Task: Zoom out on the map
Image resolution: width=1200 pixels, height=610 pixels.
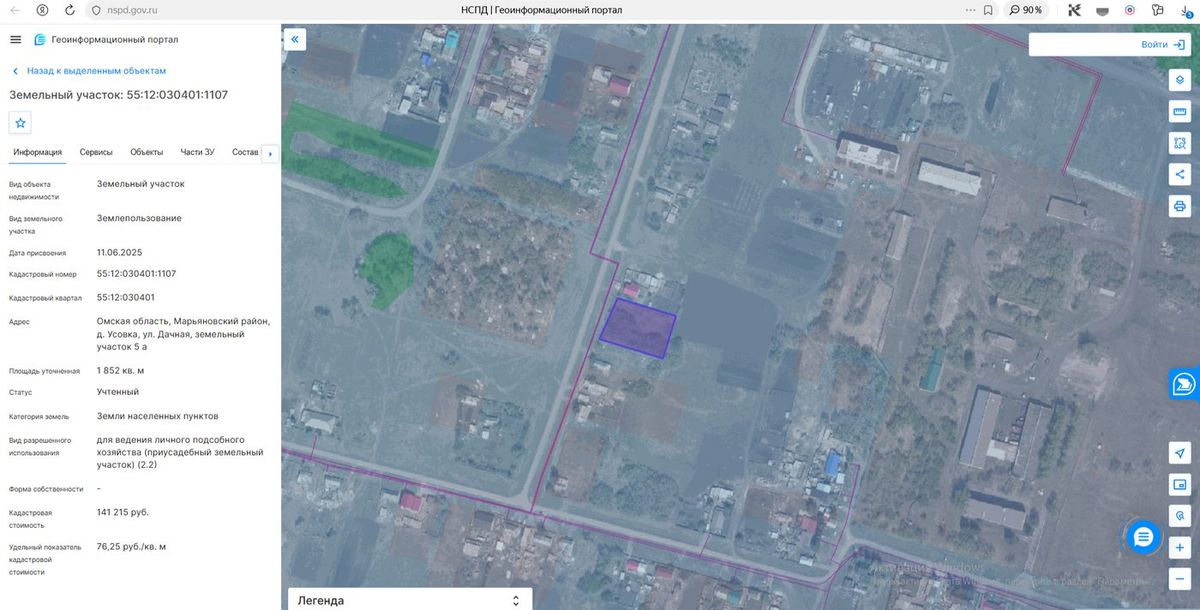Action: click(x=1179, y=579)
